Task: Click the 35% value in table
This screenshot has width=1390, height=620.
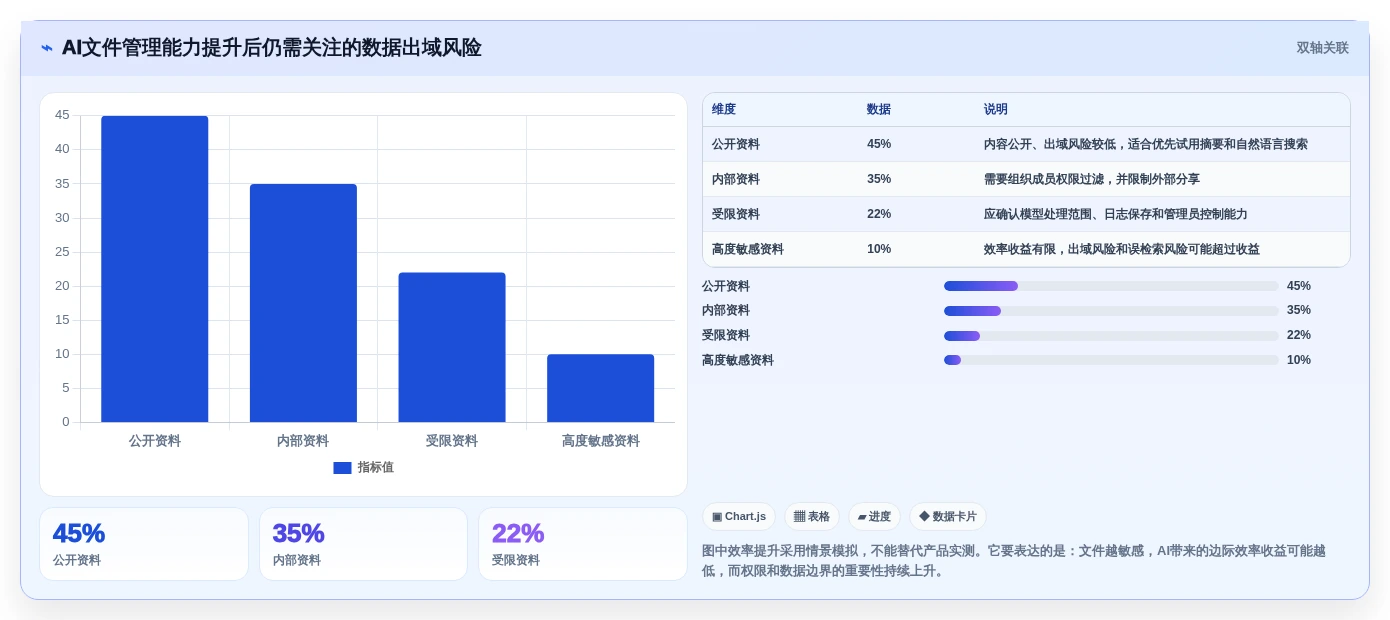Action: click(x=879, y=179)
